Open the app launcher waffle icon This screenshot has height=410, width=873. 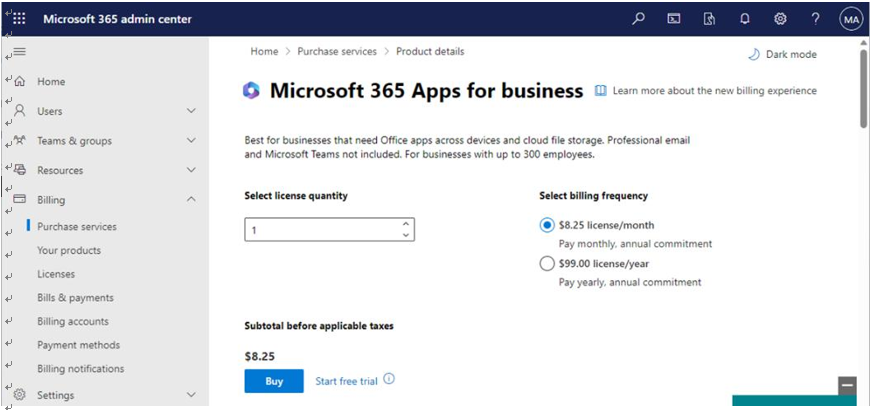click(x=19, y=19)
